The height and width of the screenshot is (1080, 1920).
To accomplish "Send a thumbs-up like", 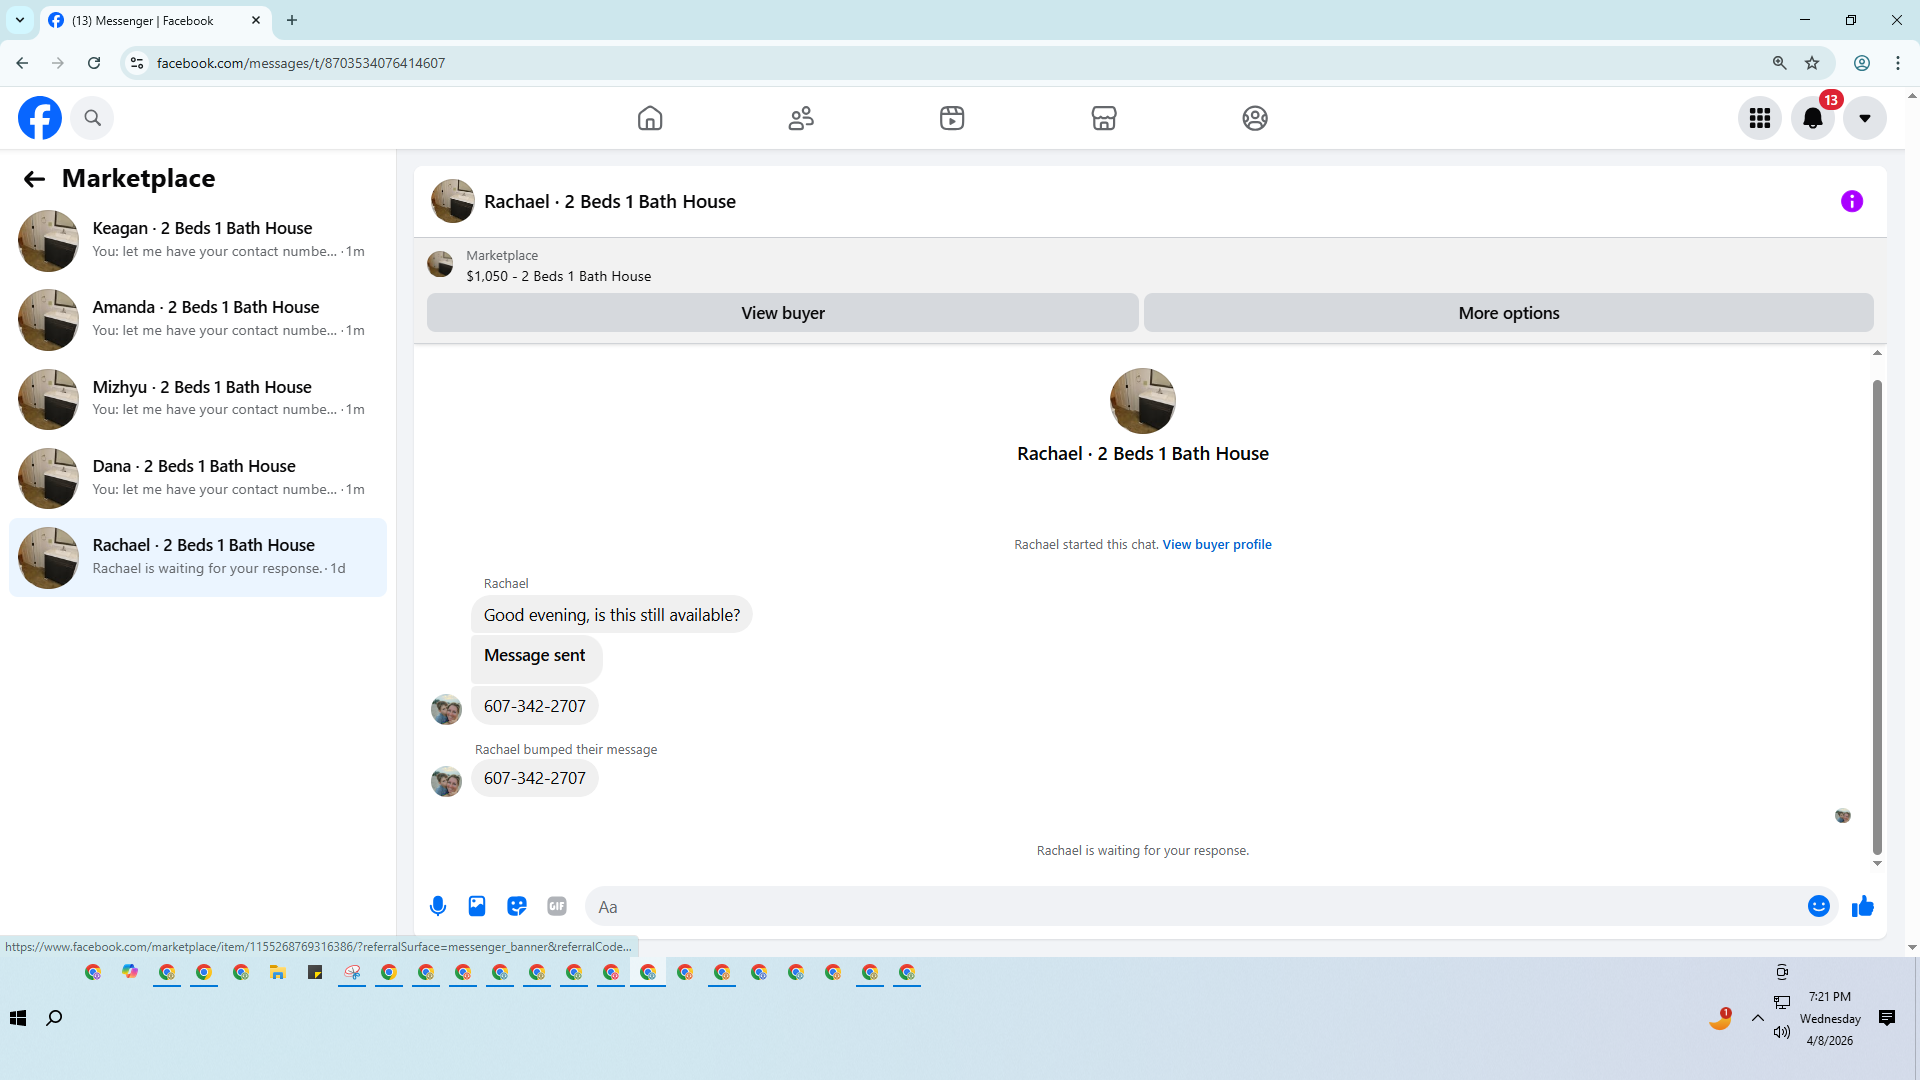I will tap(1862, 906).
